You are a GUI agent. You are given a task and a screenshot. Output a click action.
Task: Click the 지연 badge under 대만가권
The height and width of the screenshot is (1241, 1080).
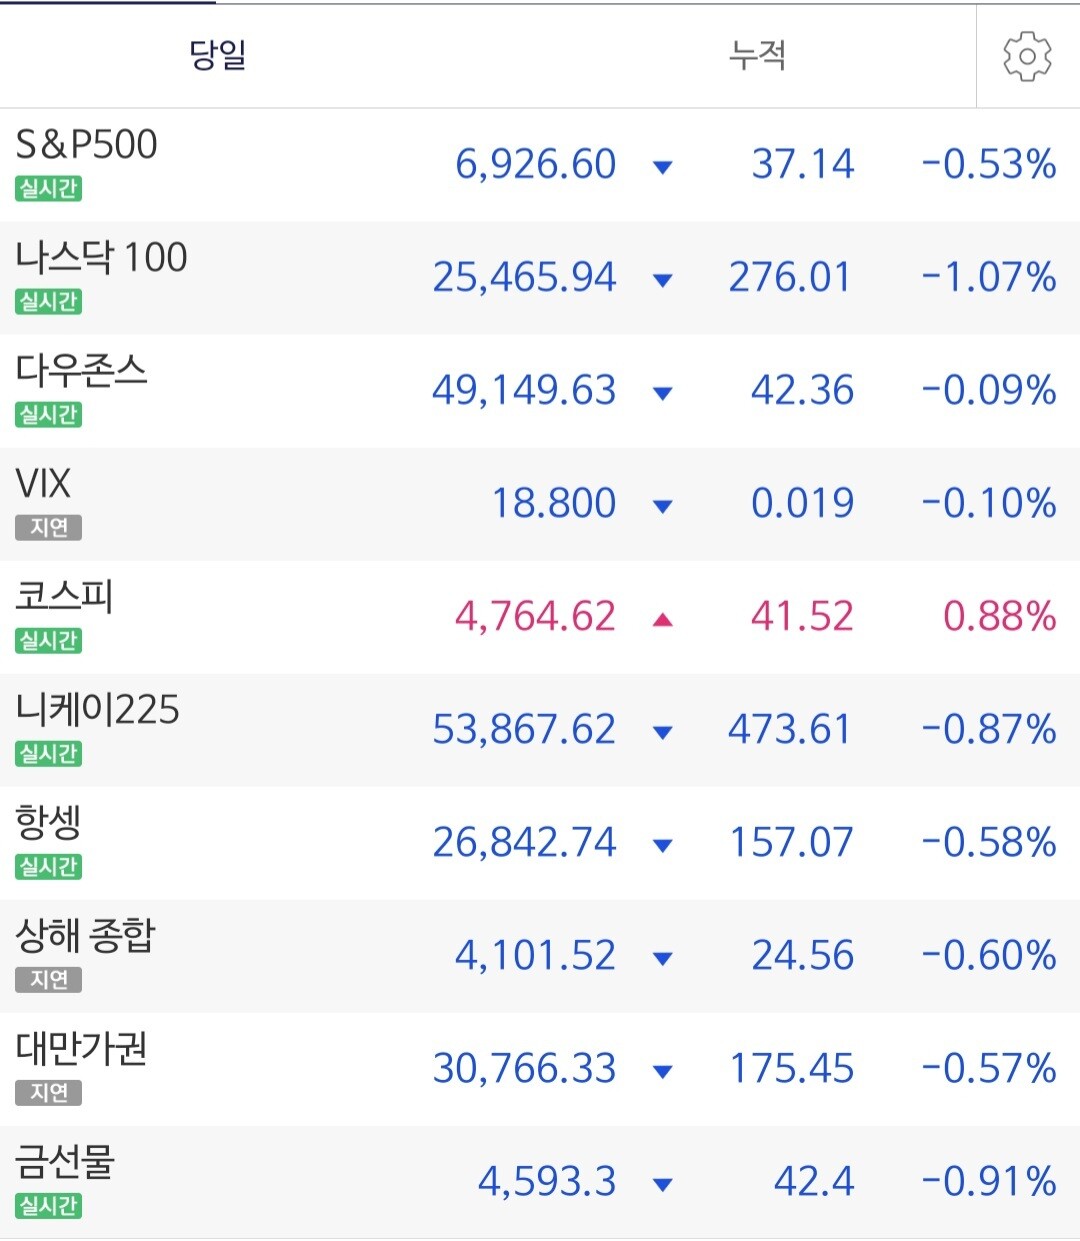tap(48, 1093)
